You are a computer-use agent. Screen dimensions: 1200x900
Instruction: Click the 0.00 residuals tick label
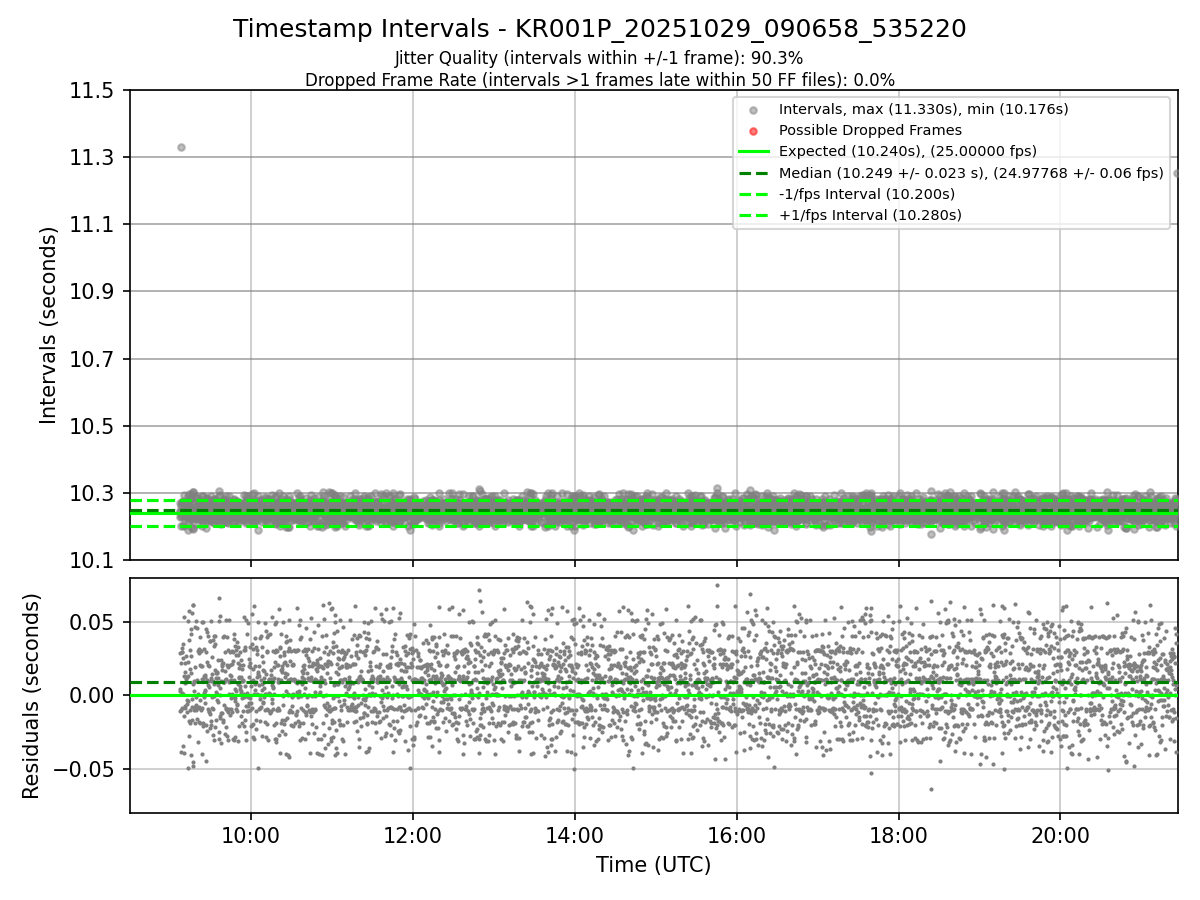[91, 695]
